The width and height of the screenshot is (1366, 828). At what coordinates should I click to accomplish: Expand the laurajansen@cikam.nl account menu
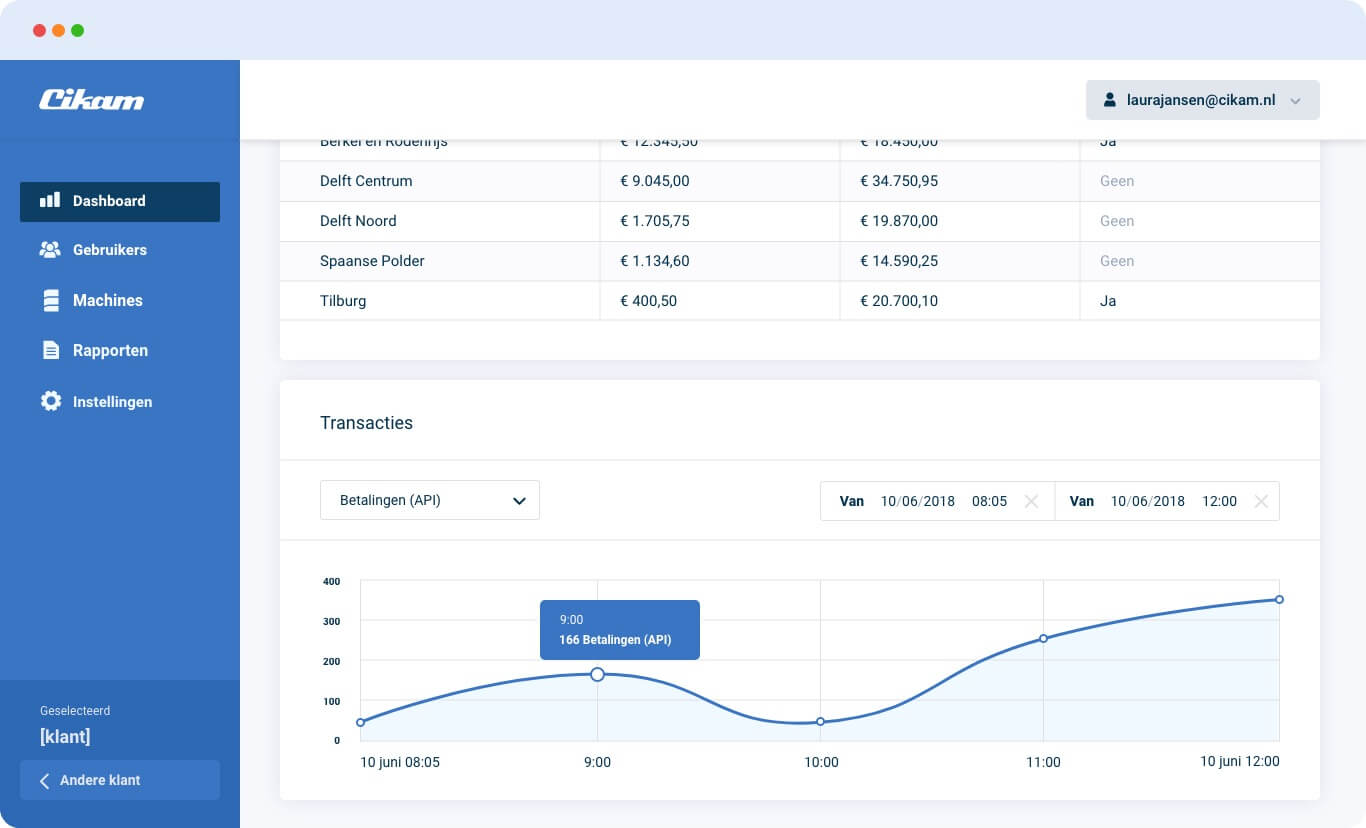pos(1202,100)
